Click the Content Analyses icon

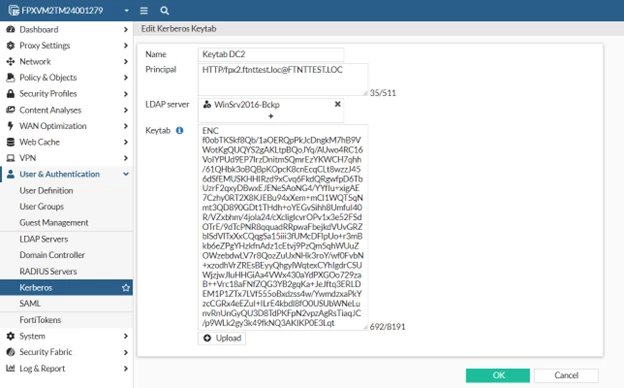pyautogui.click(x=11, y=110)
